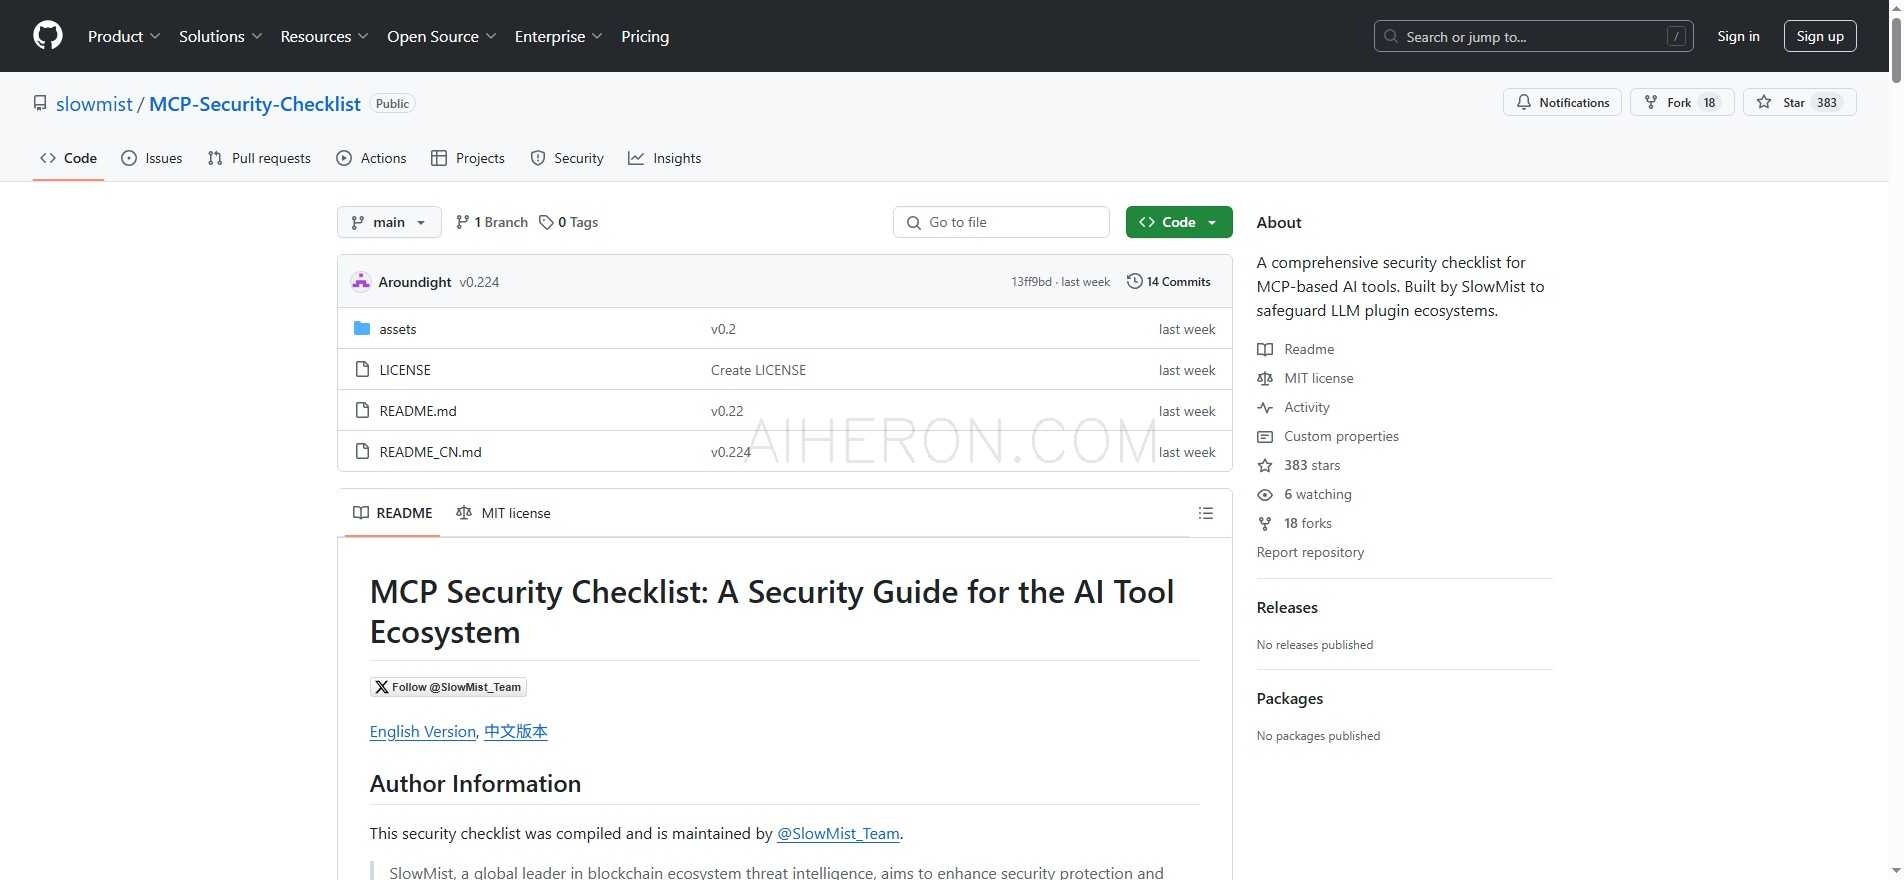Open README outline list icon

(x=1206, y=513)
